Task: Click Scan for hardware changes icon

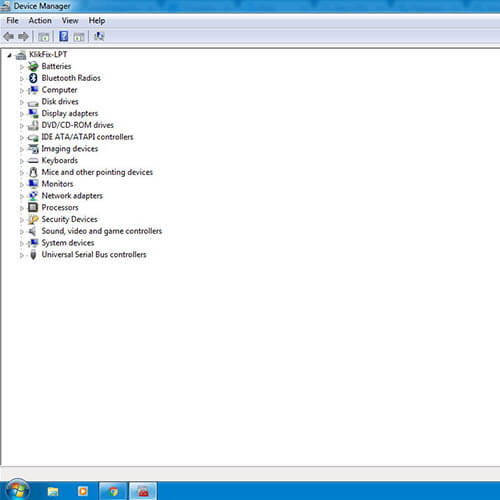Action: click(99, 36)
